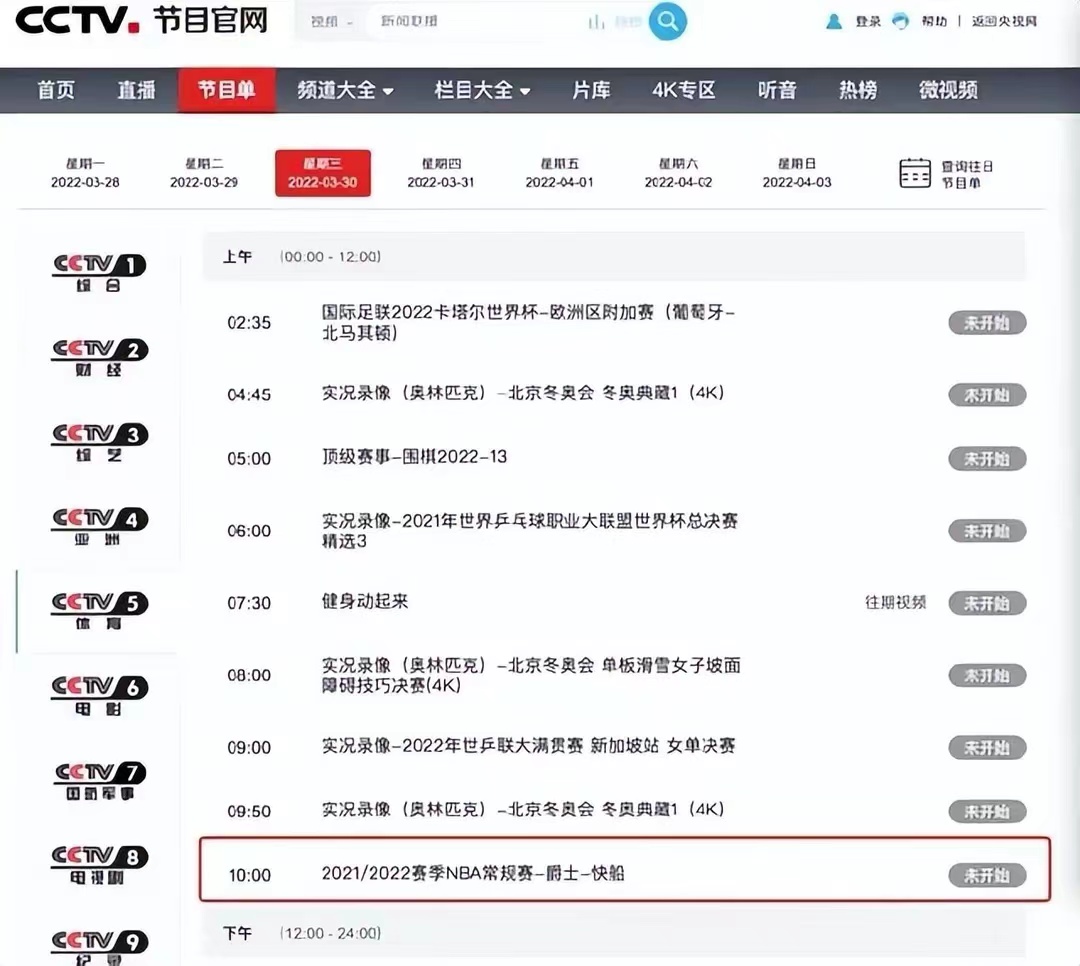Click the blue search magnifier button
Image resolution: width=1080 pixels, height=966 pixels.
[x=667, y=21]
